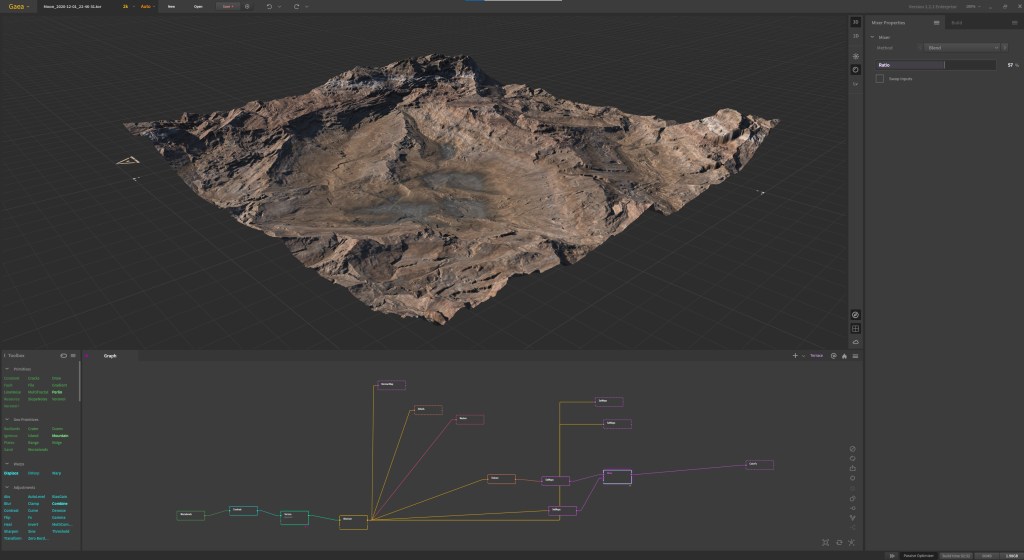Click the Toolbox panel menu icon
The height and width of the screenshot is (560, 1024).
75,355
